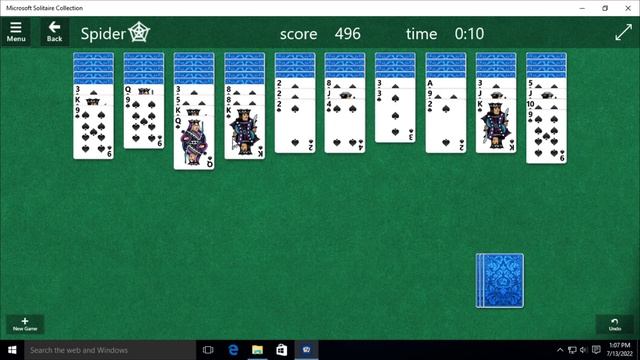The width and height of the screenshot is (640, 360).
Task: Toggle full screen with the diagonal arrow icon
Action: (x=623, y=32)
